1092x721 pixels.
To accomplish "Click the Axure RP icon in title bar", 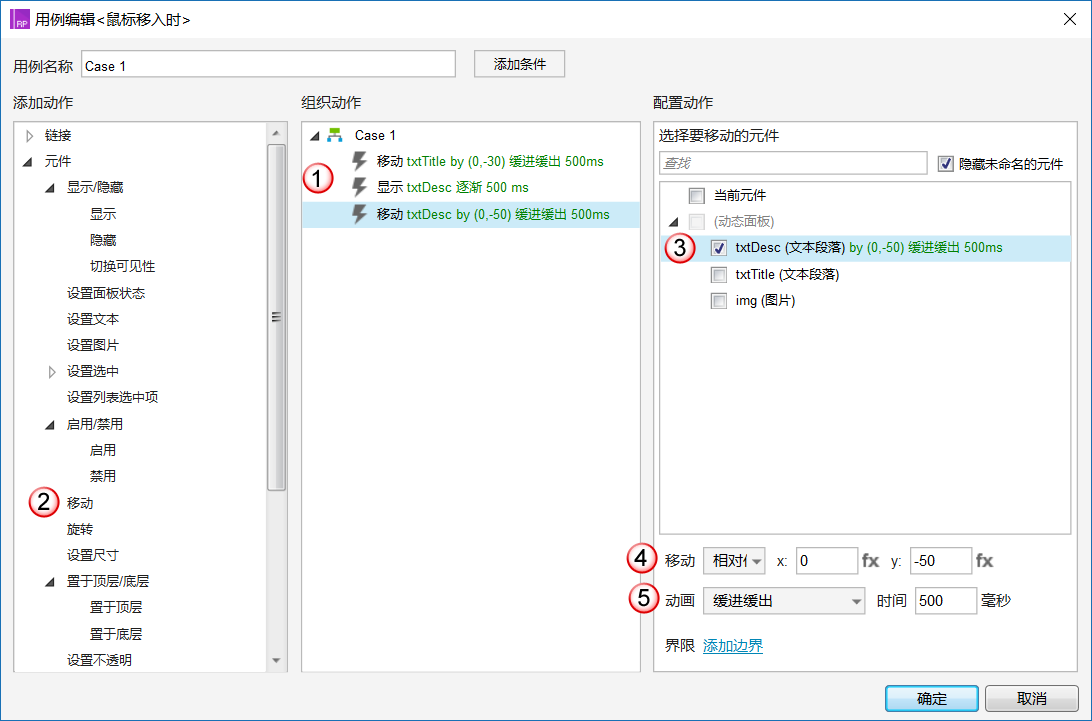I will click(x=20, y=19).
